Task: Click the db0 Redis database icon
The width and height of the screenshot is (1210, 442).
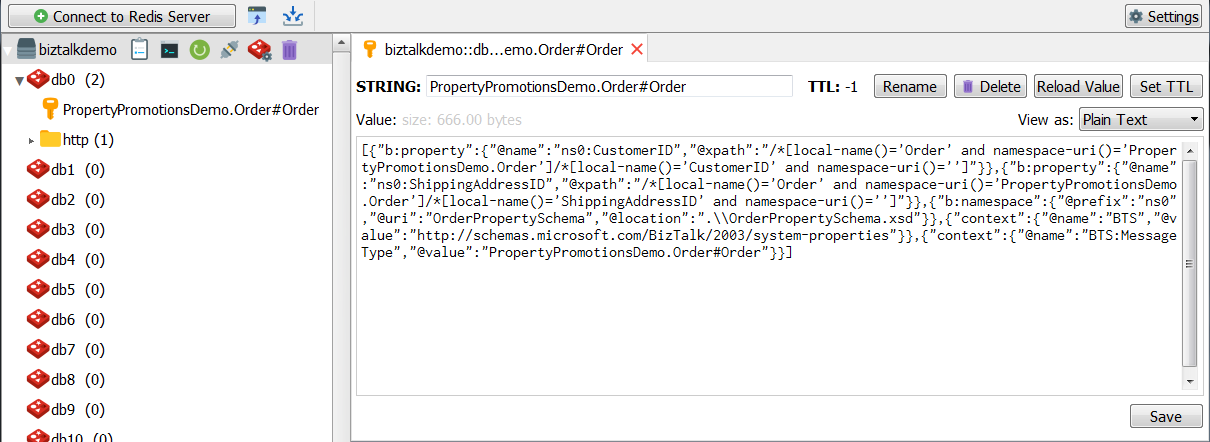Action: pyautogui.click(x=38, y=79)
